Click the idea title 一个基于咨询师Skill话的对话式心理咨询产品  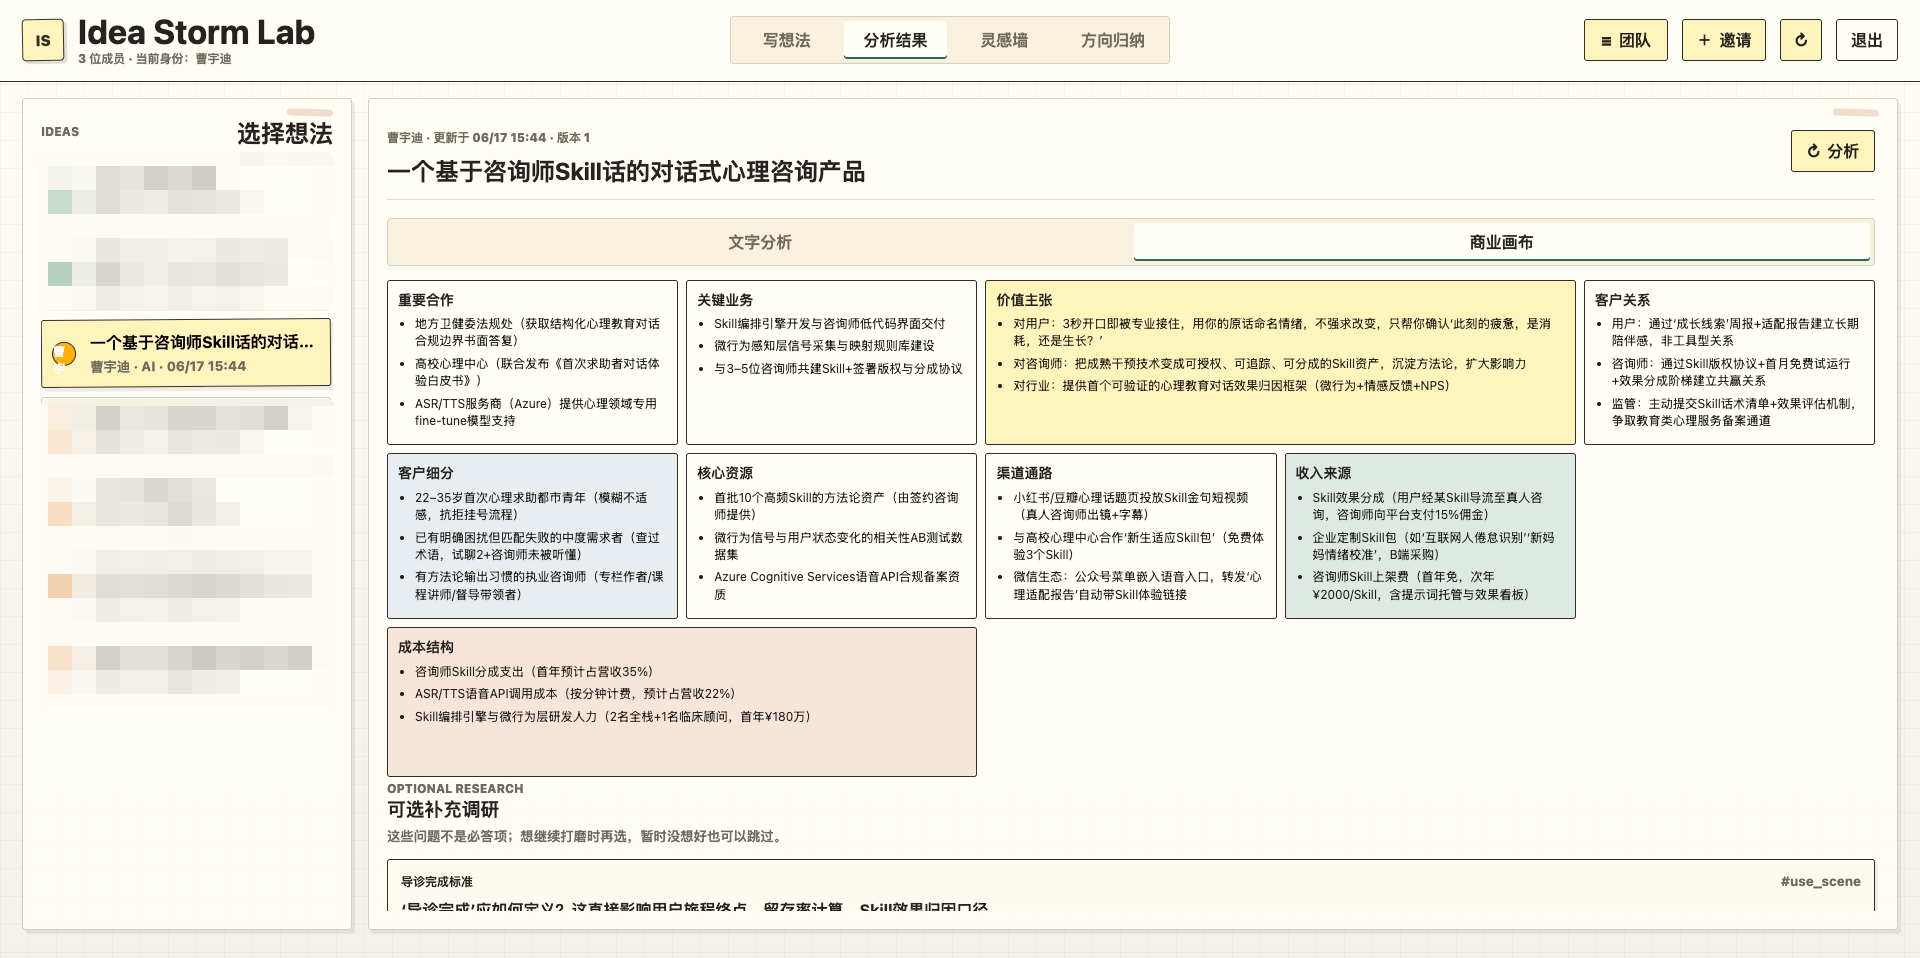click(626, 172)
